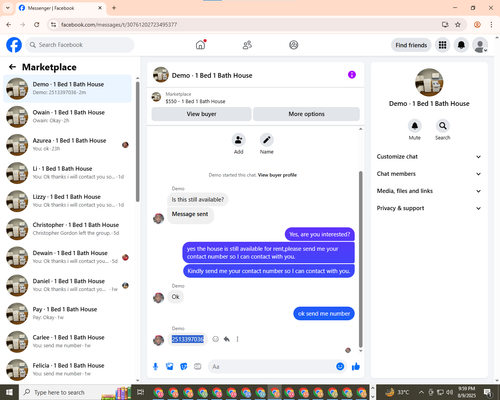The image size is (500, 400).
Task: Click View buyer button
Action: click(201, 114)
